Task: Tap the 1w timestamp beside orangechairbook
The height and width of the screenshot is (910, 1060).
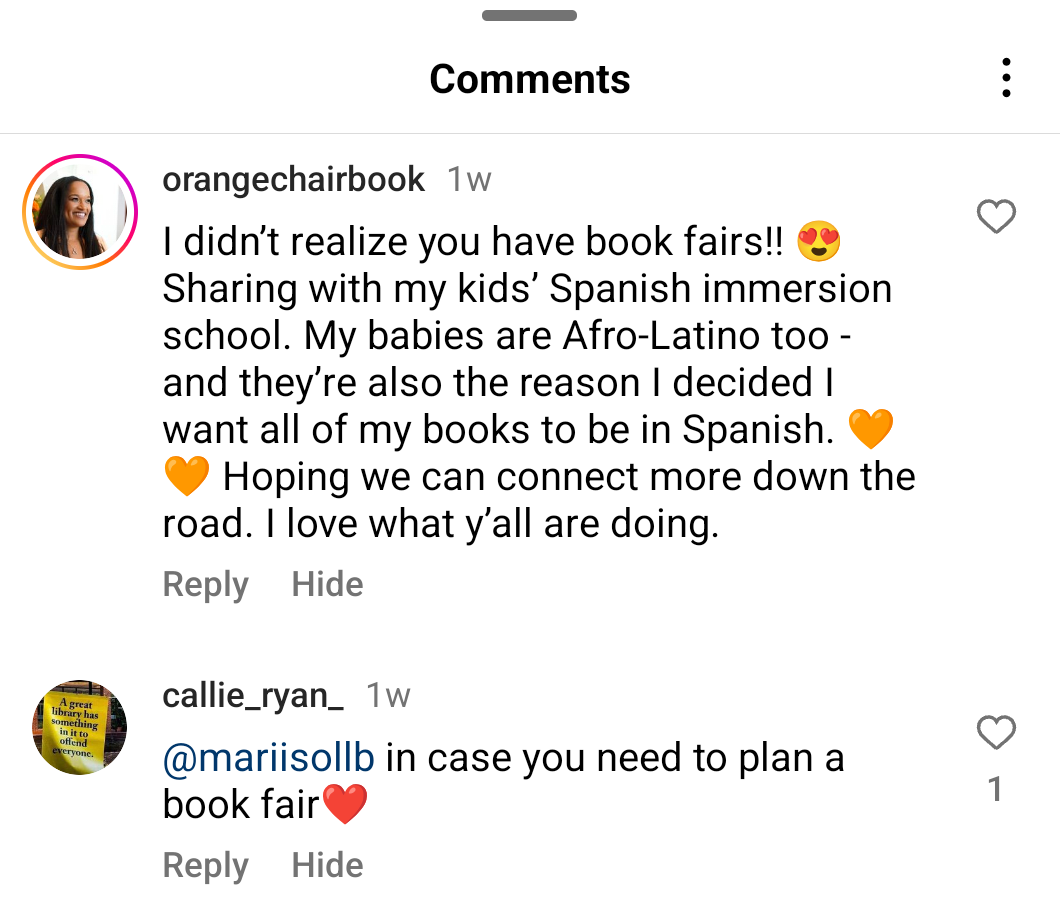Action: (x=469, y=180)
